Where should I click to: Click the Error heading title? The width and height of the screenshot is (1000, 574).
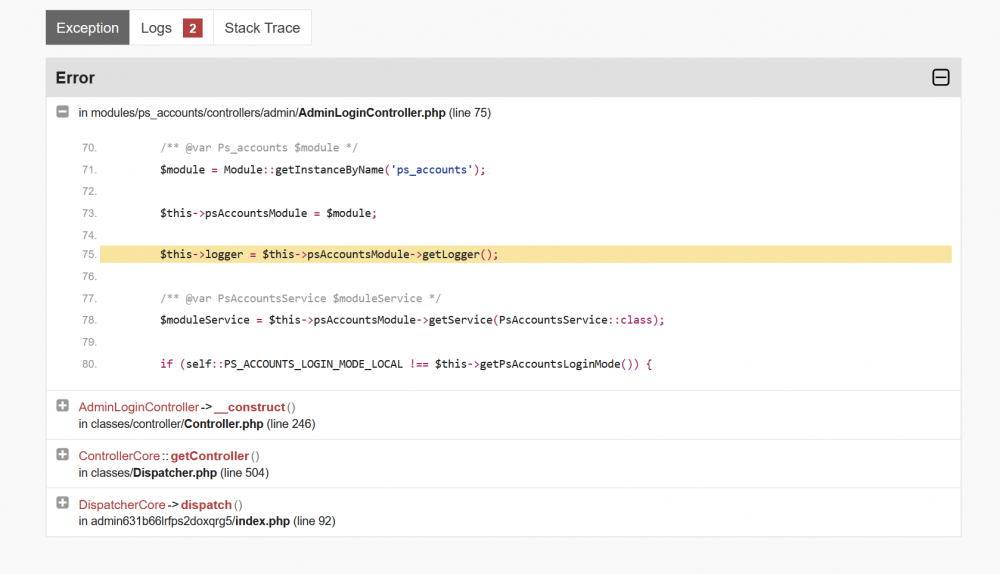[x=75, y=78]
